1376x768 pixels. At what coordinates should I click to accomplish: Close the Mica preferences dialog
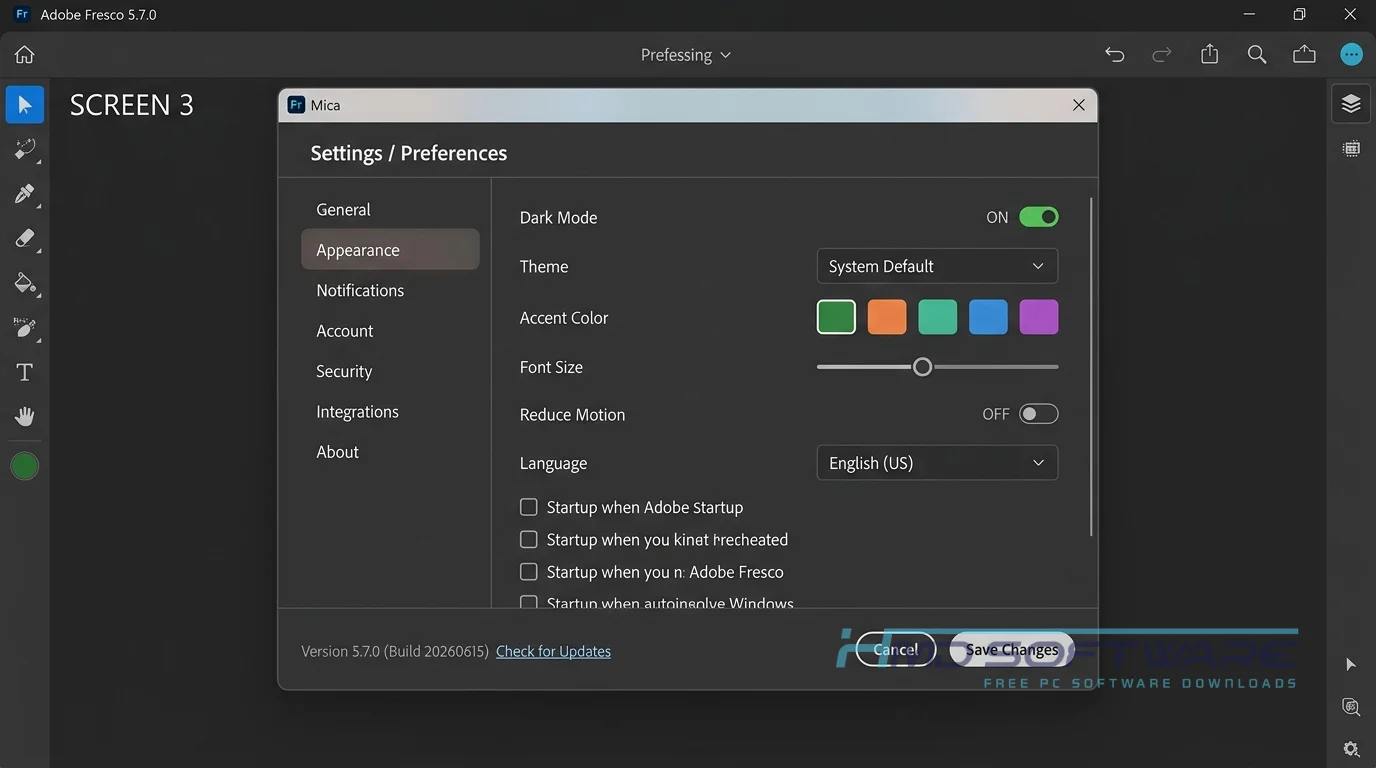(x=1079, y=105)
